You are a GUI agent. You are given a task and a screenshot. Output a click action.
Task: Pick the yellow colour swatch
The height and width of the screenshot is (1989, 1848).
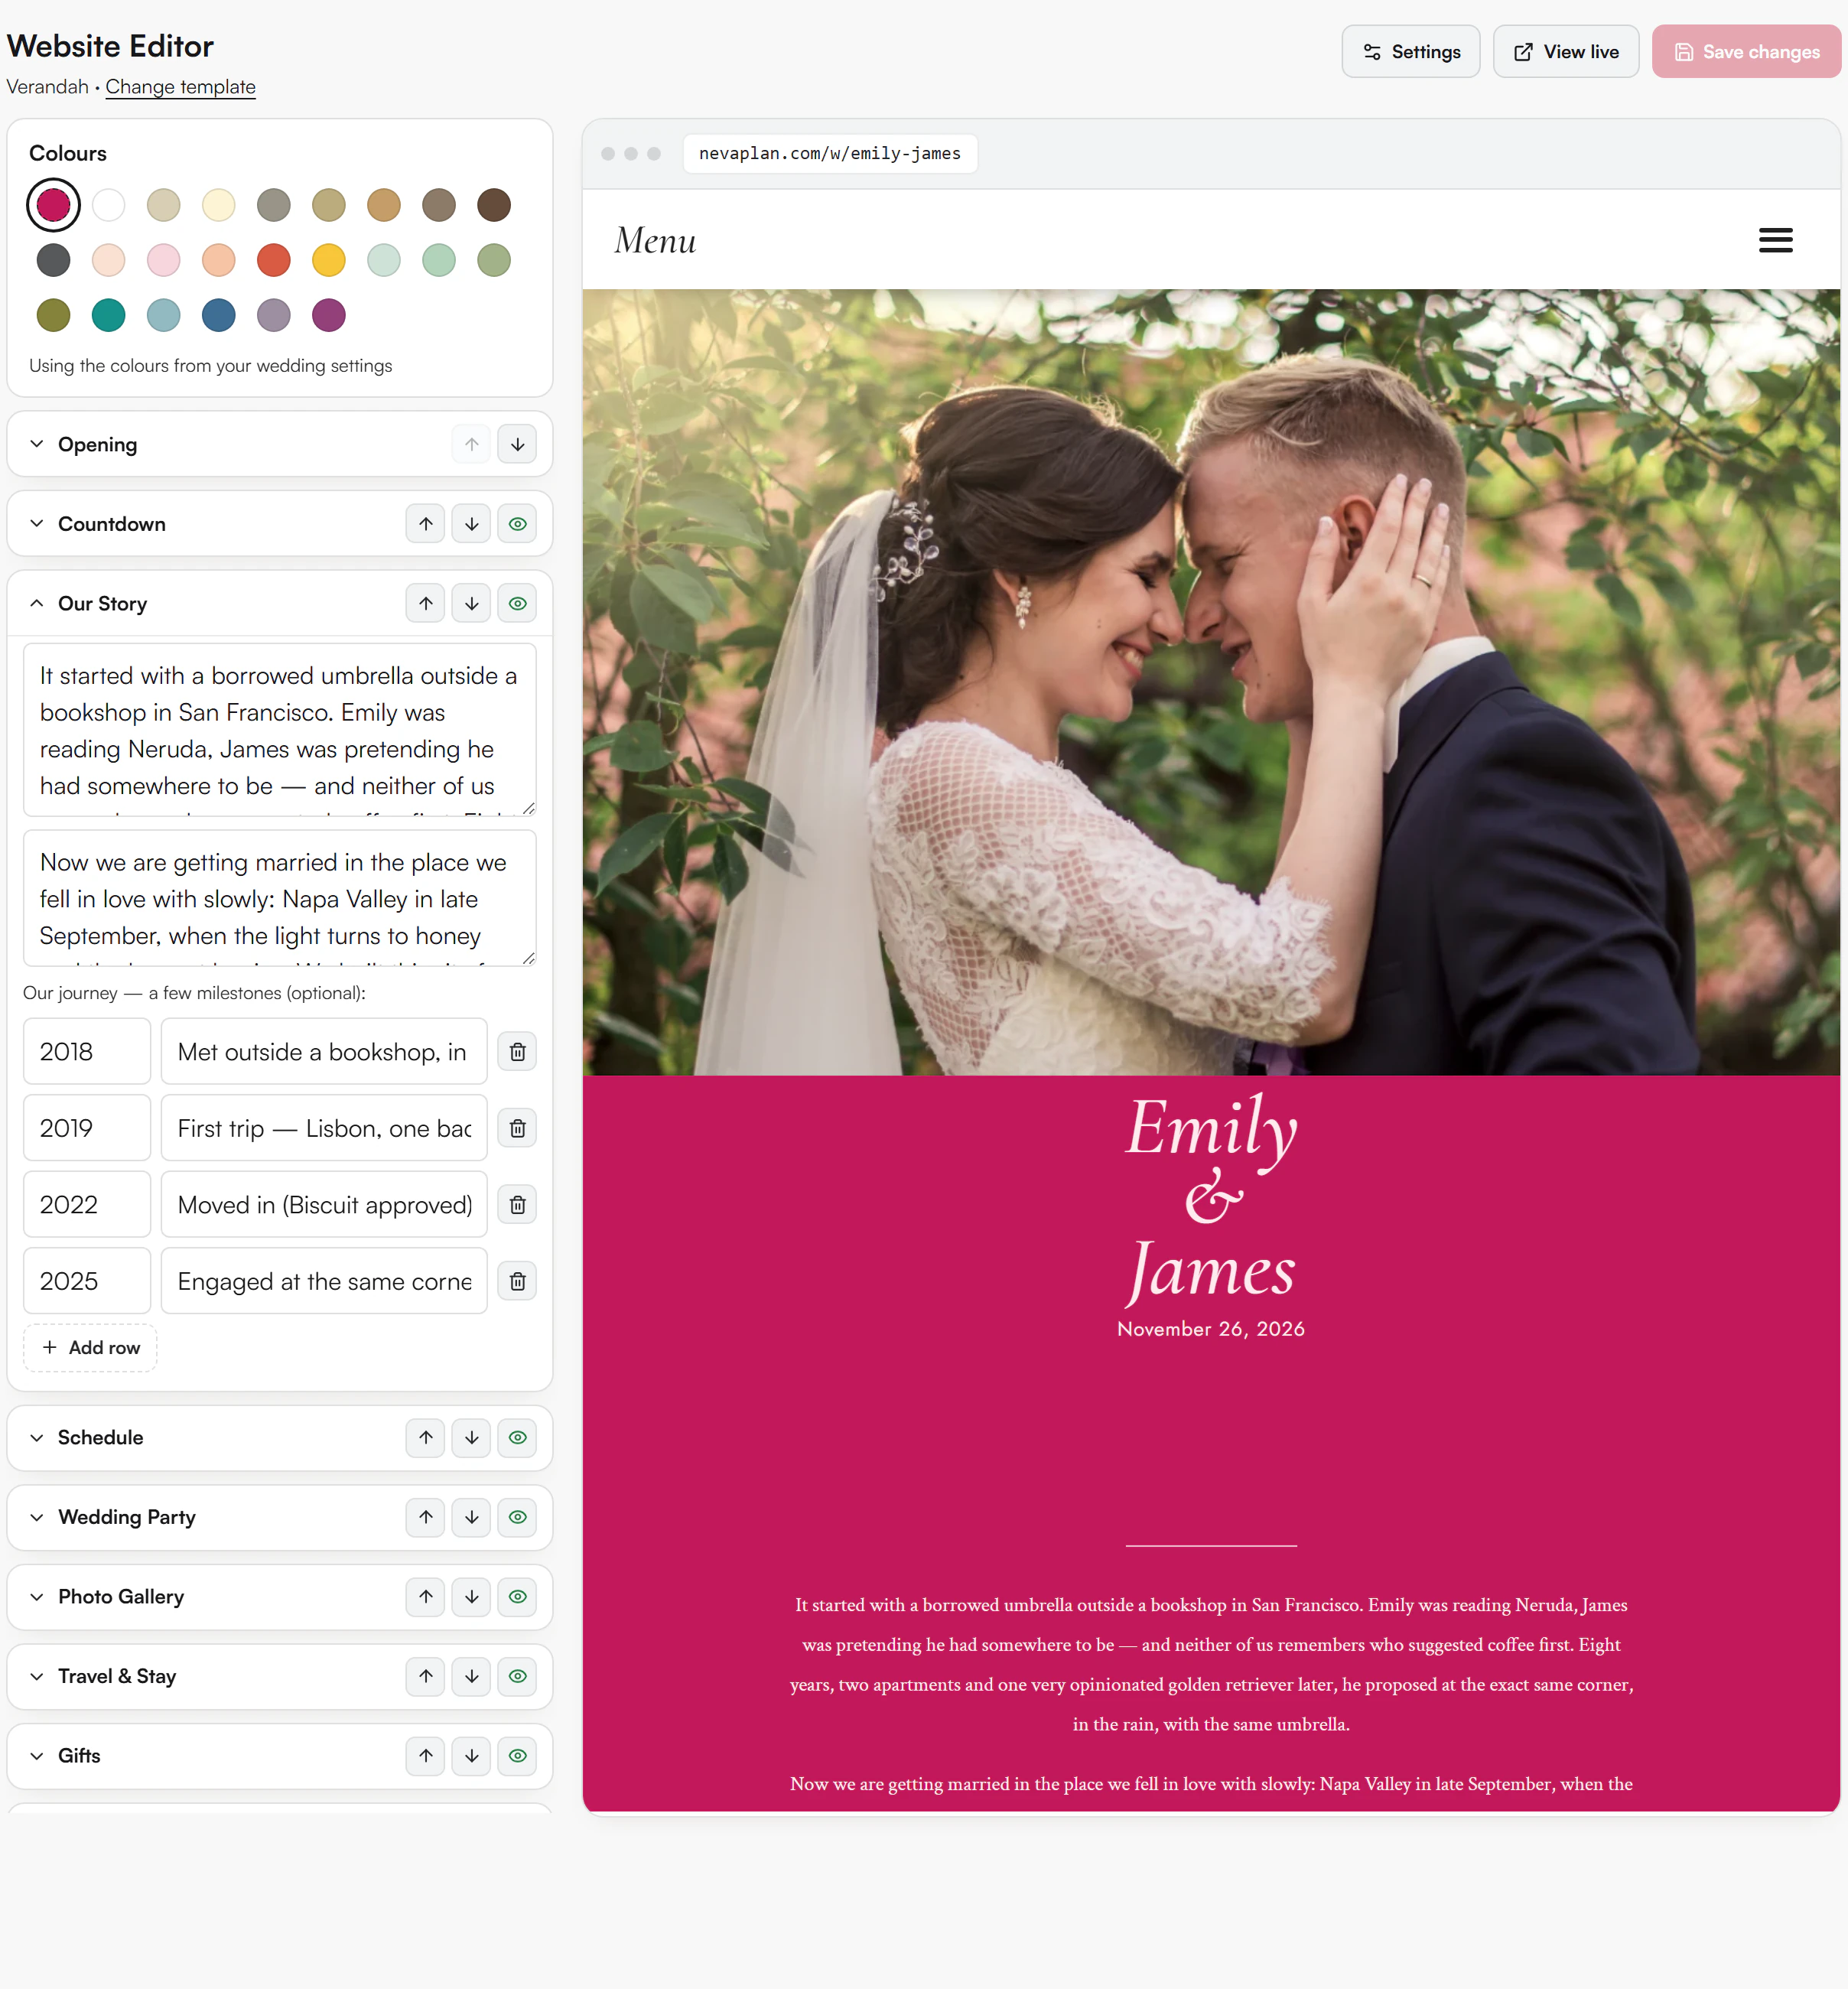(x=328, y=260)
